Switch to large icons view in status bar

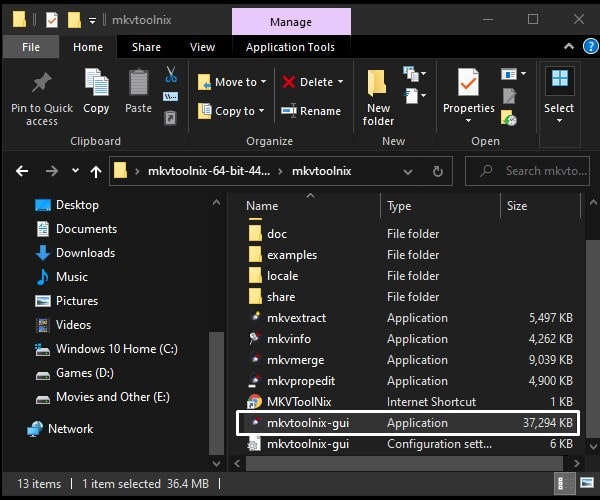pos(587,483)
